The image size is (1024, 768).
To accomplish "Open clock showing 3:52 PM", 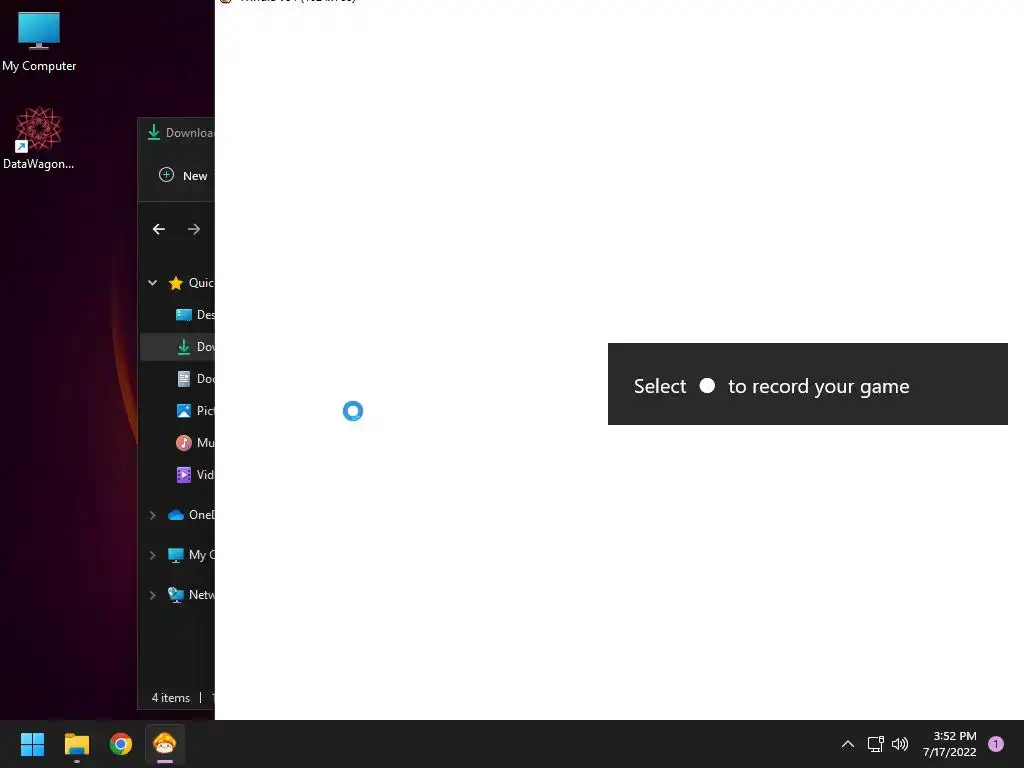I will pos(950,744).
